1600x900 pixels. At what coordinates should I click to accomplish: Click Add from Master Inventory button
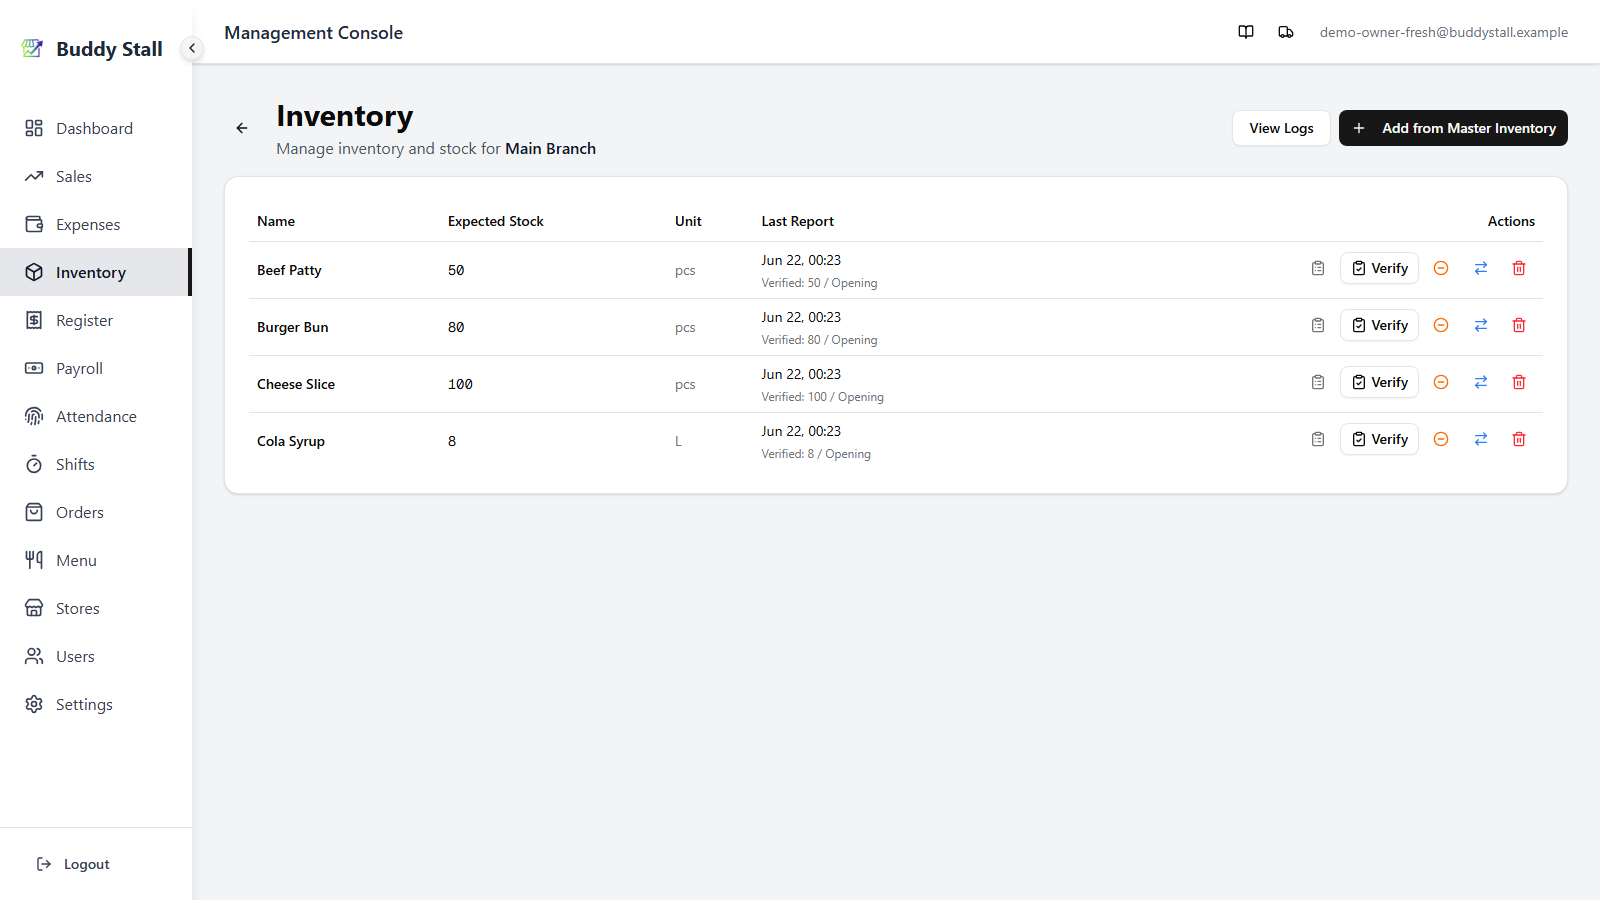click(x=1453, y=128)
